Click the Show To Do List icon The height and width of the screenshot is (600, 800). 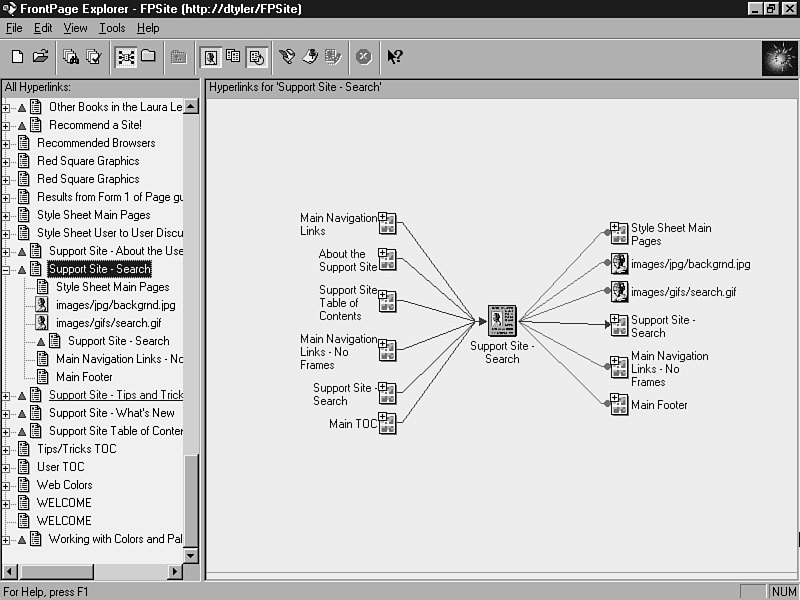click(310, 57)
